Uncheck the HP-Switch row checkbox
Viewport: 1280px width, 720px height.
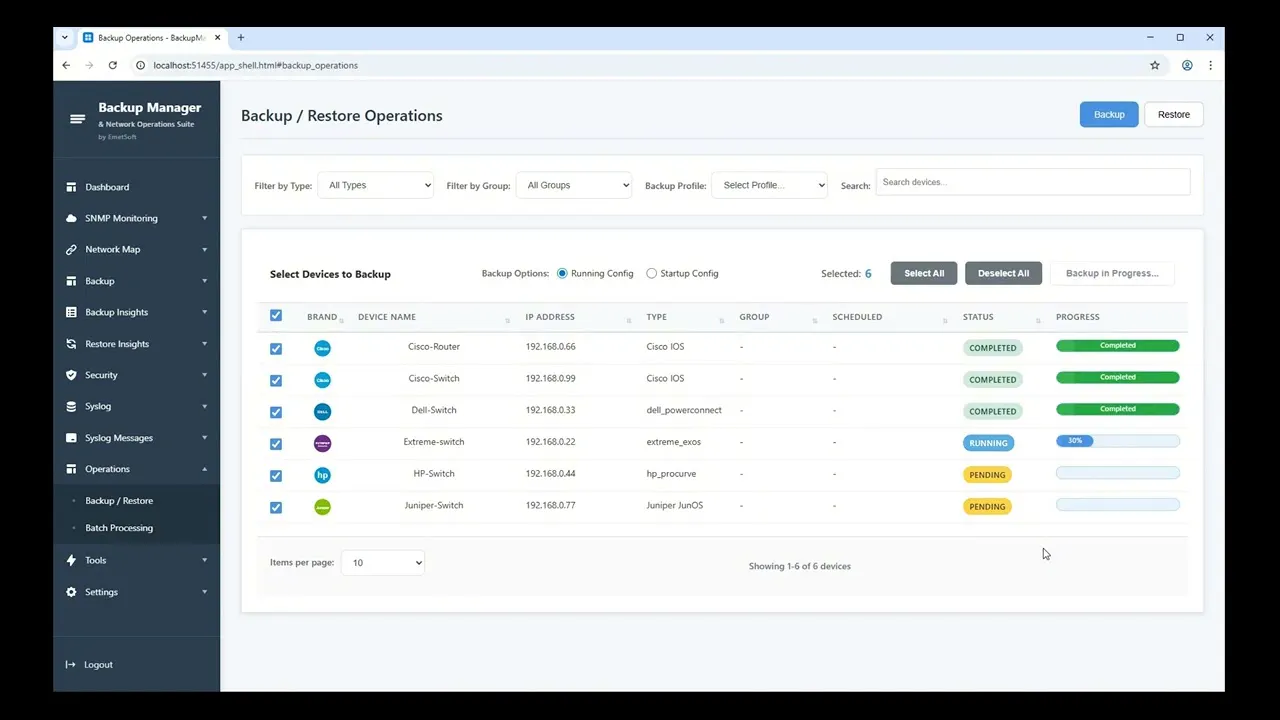point(276,476)
